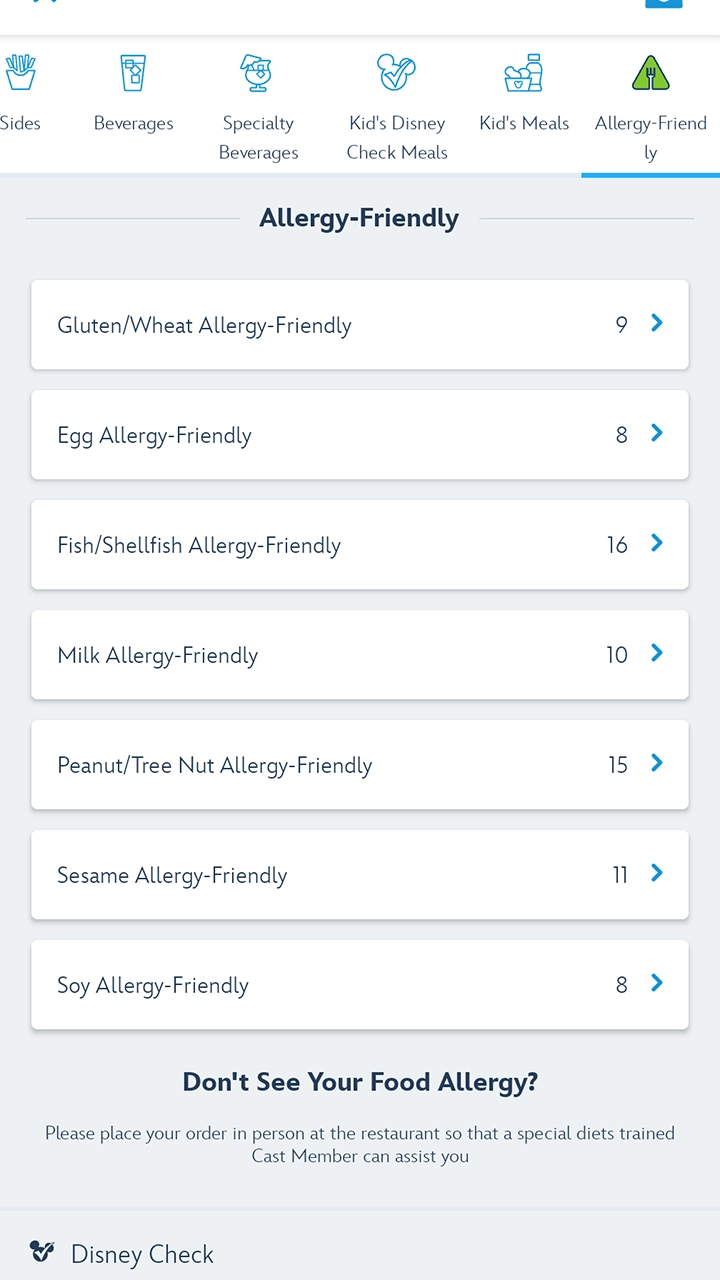This screenshot has width=720, height=1280.
Task: Open Sesame Allergy-Friendly item list
Action: (x=360, y=875)
